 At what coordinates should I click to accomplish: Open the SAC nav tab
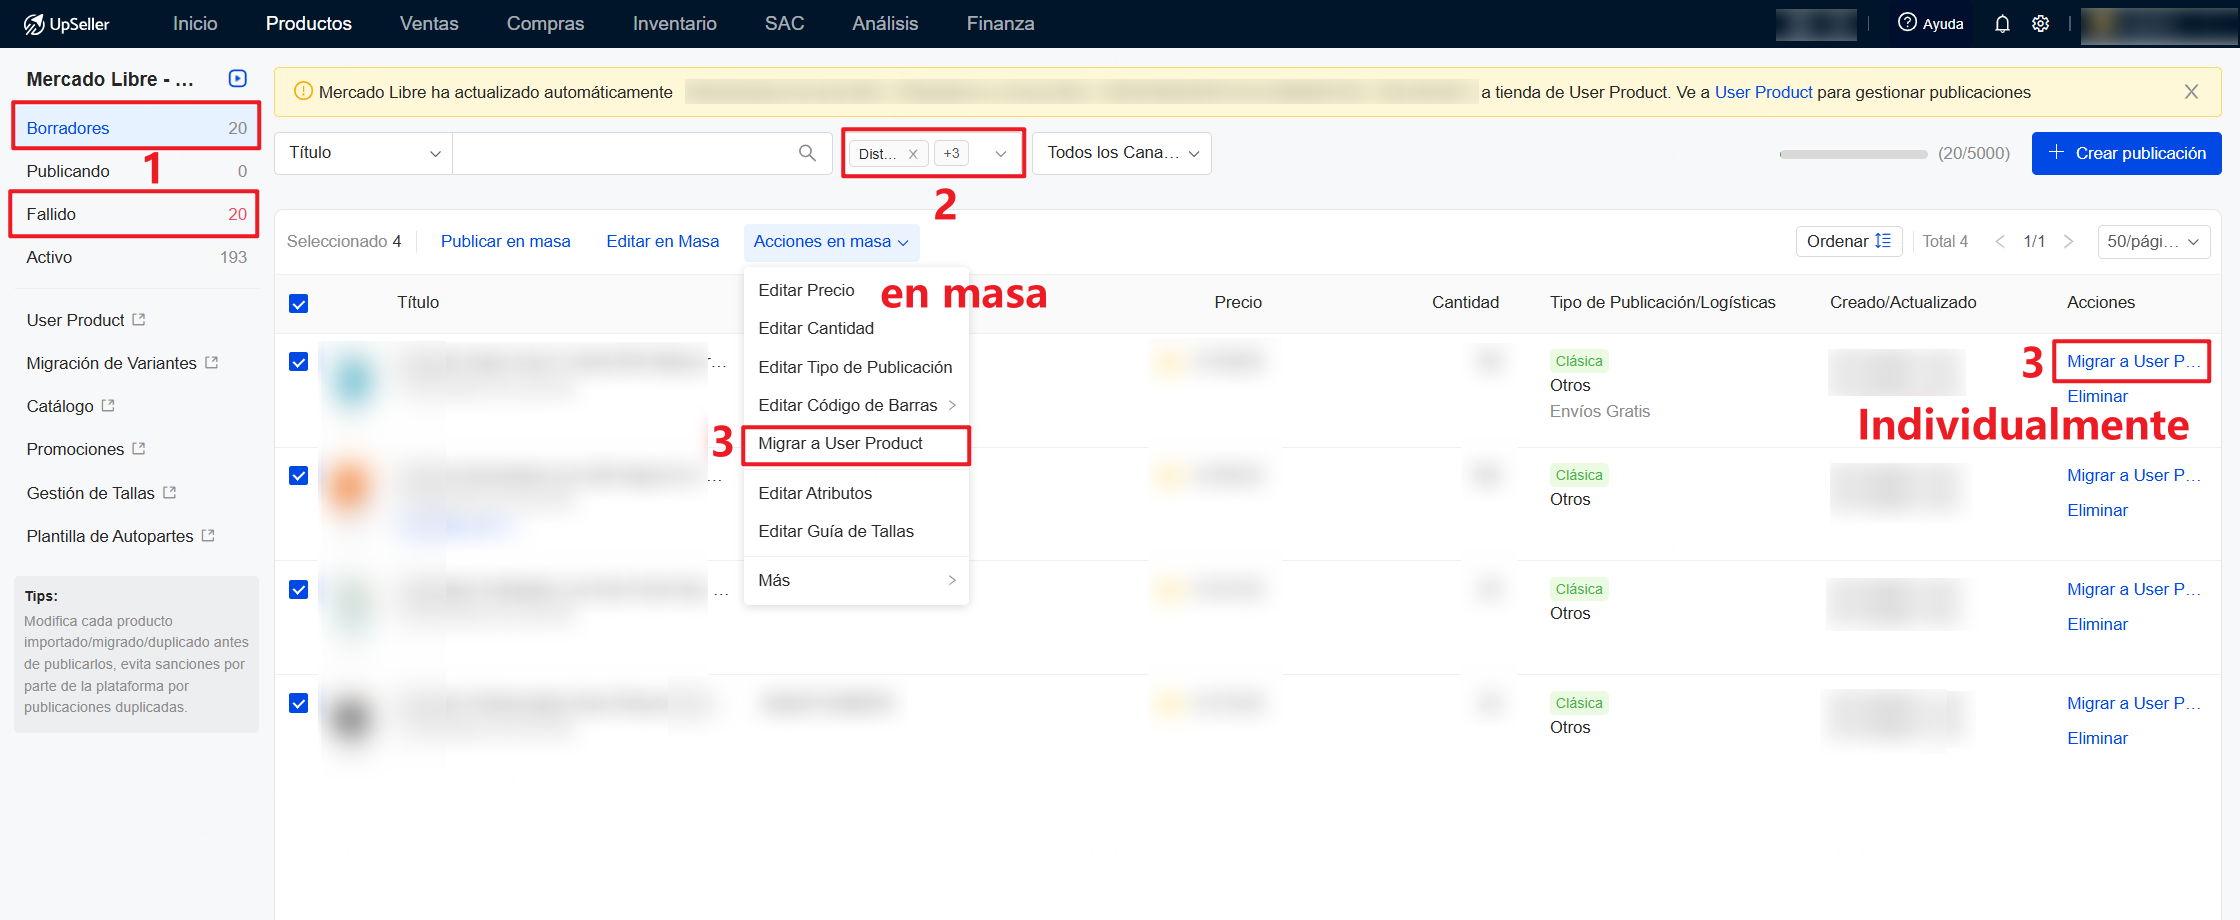[784, 24]
